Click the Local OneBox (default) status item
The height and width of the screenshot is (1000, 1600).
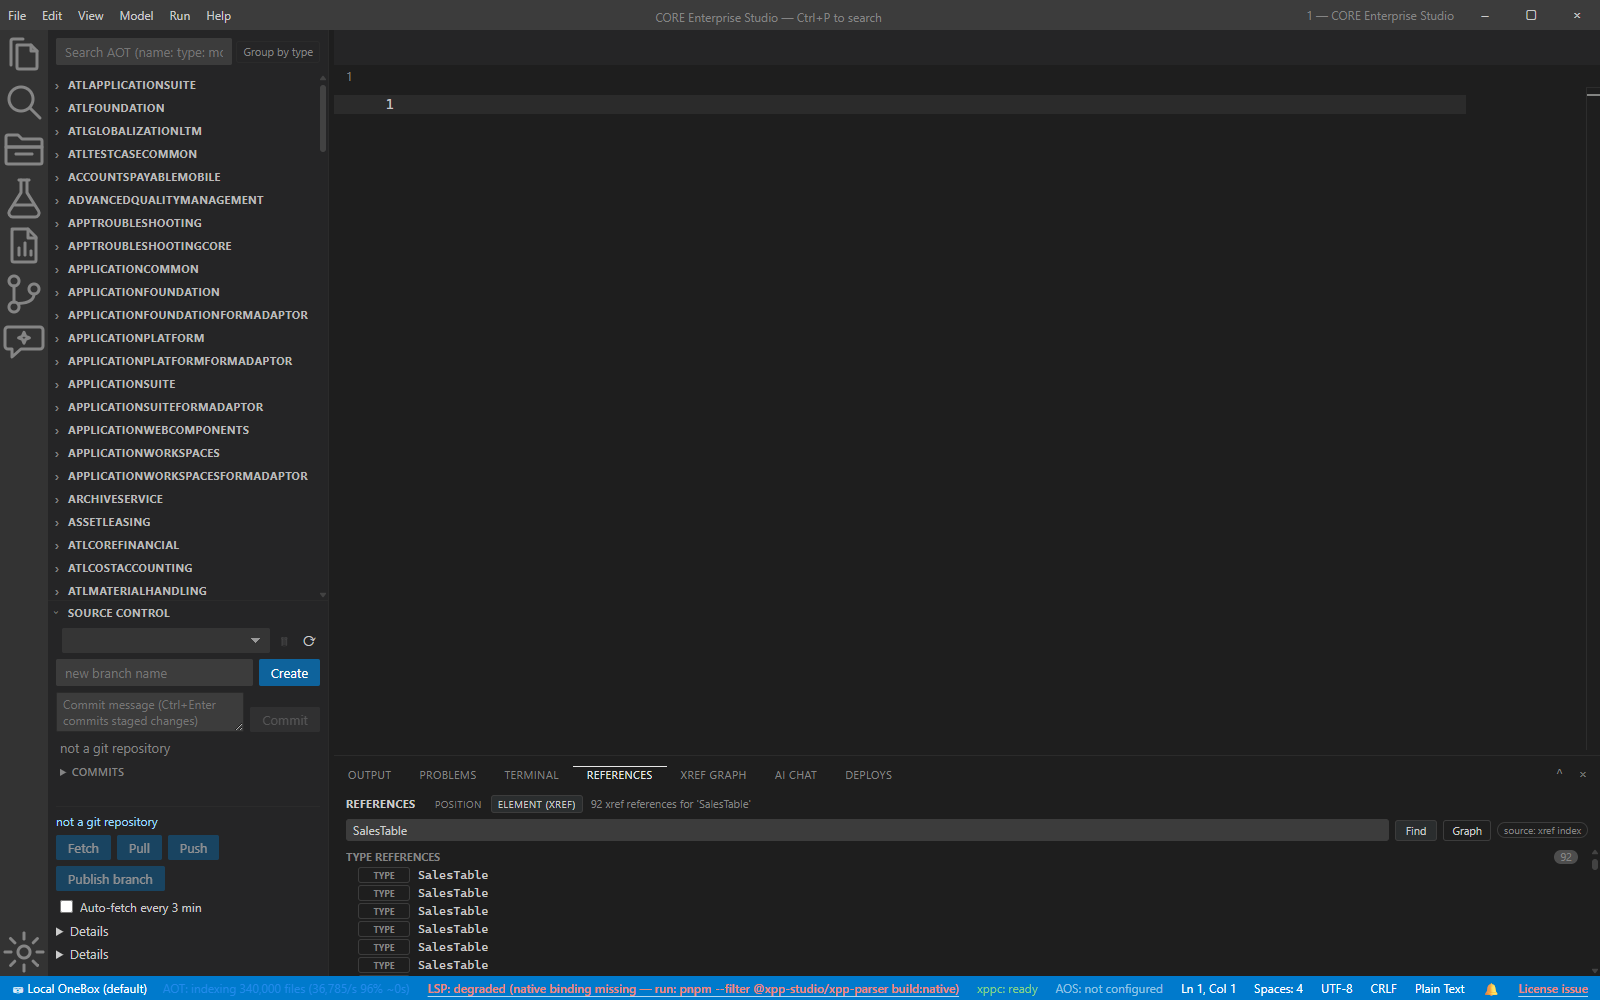80,989
